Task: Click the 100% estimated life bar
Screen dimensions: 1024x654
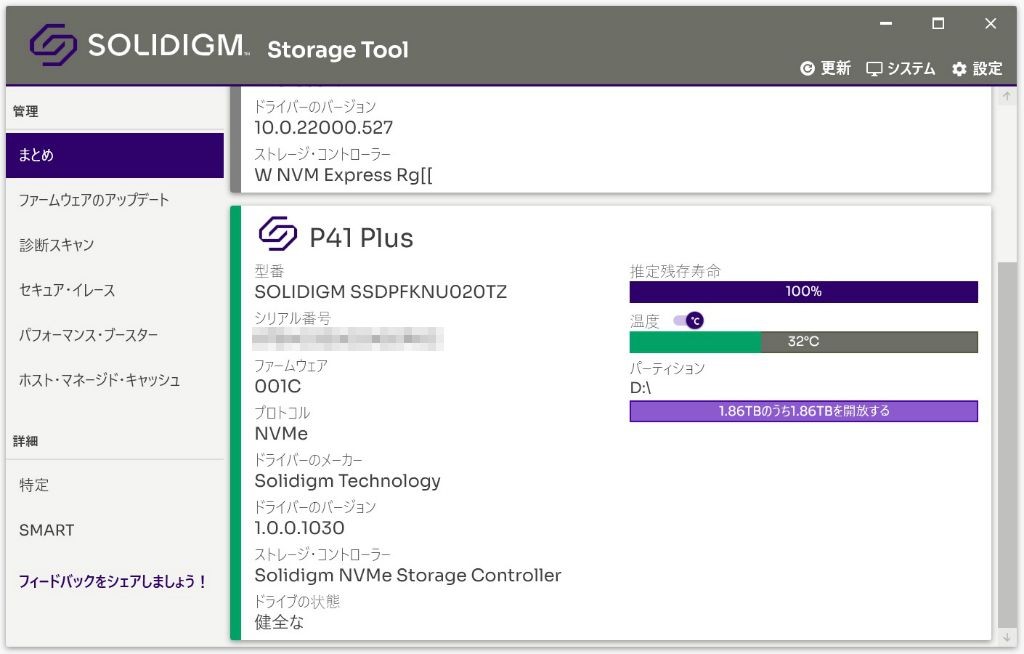Action: click(803, 292)
